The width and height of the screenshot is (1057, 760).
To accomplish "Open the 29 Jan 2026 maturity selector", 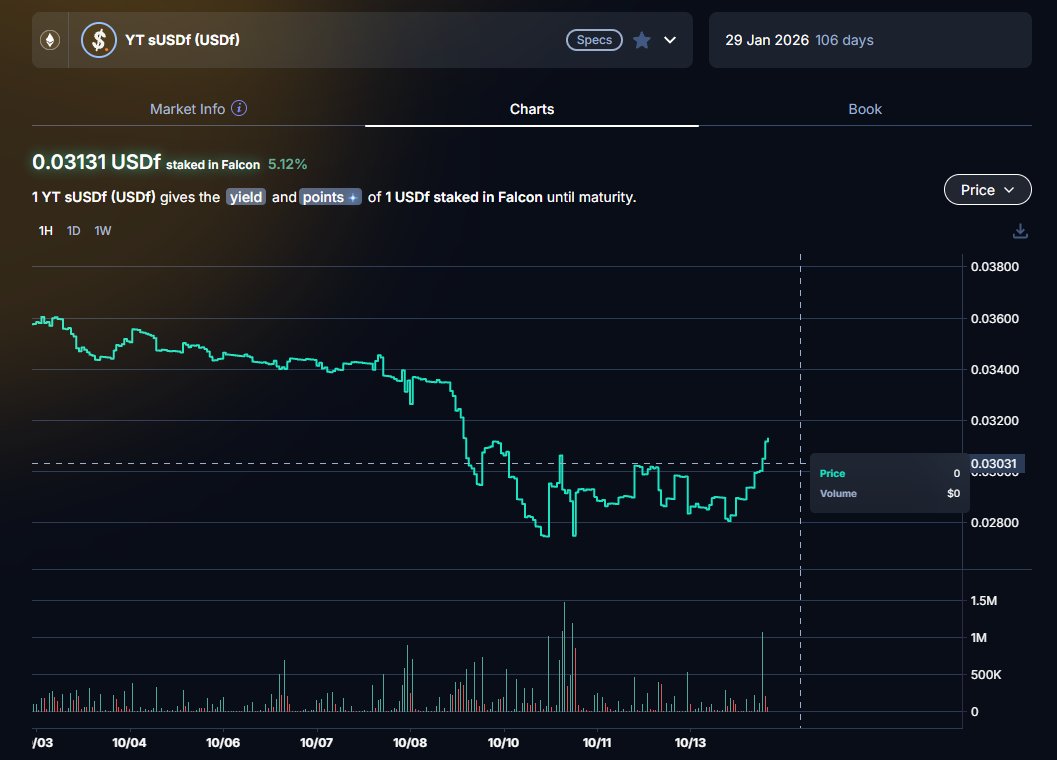I will click(869, 40).
